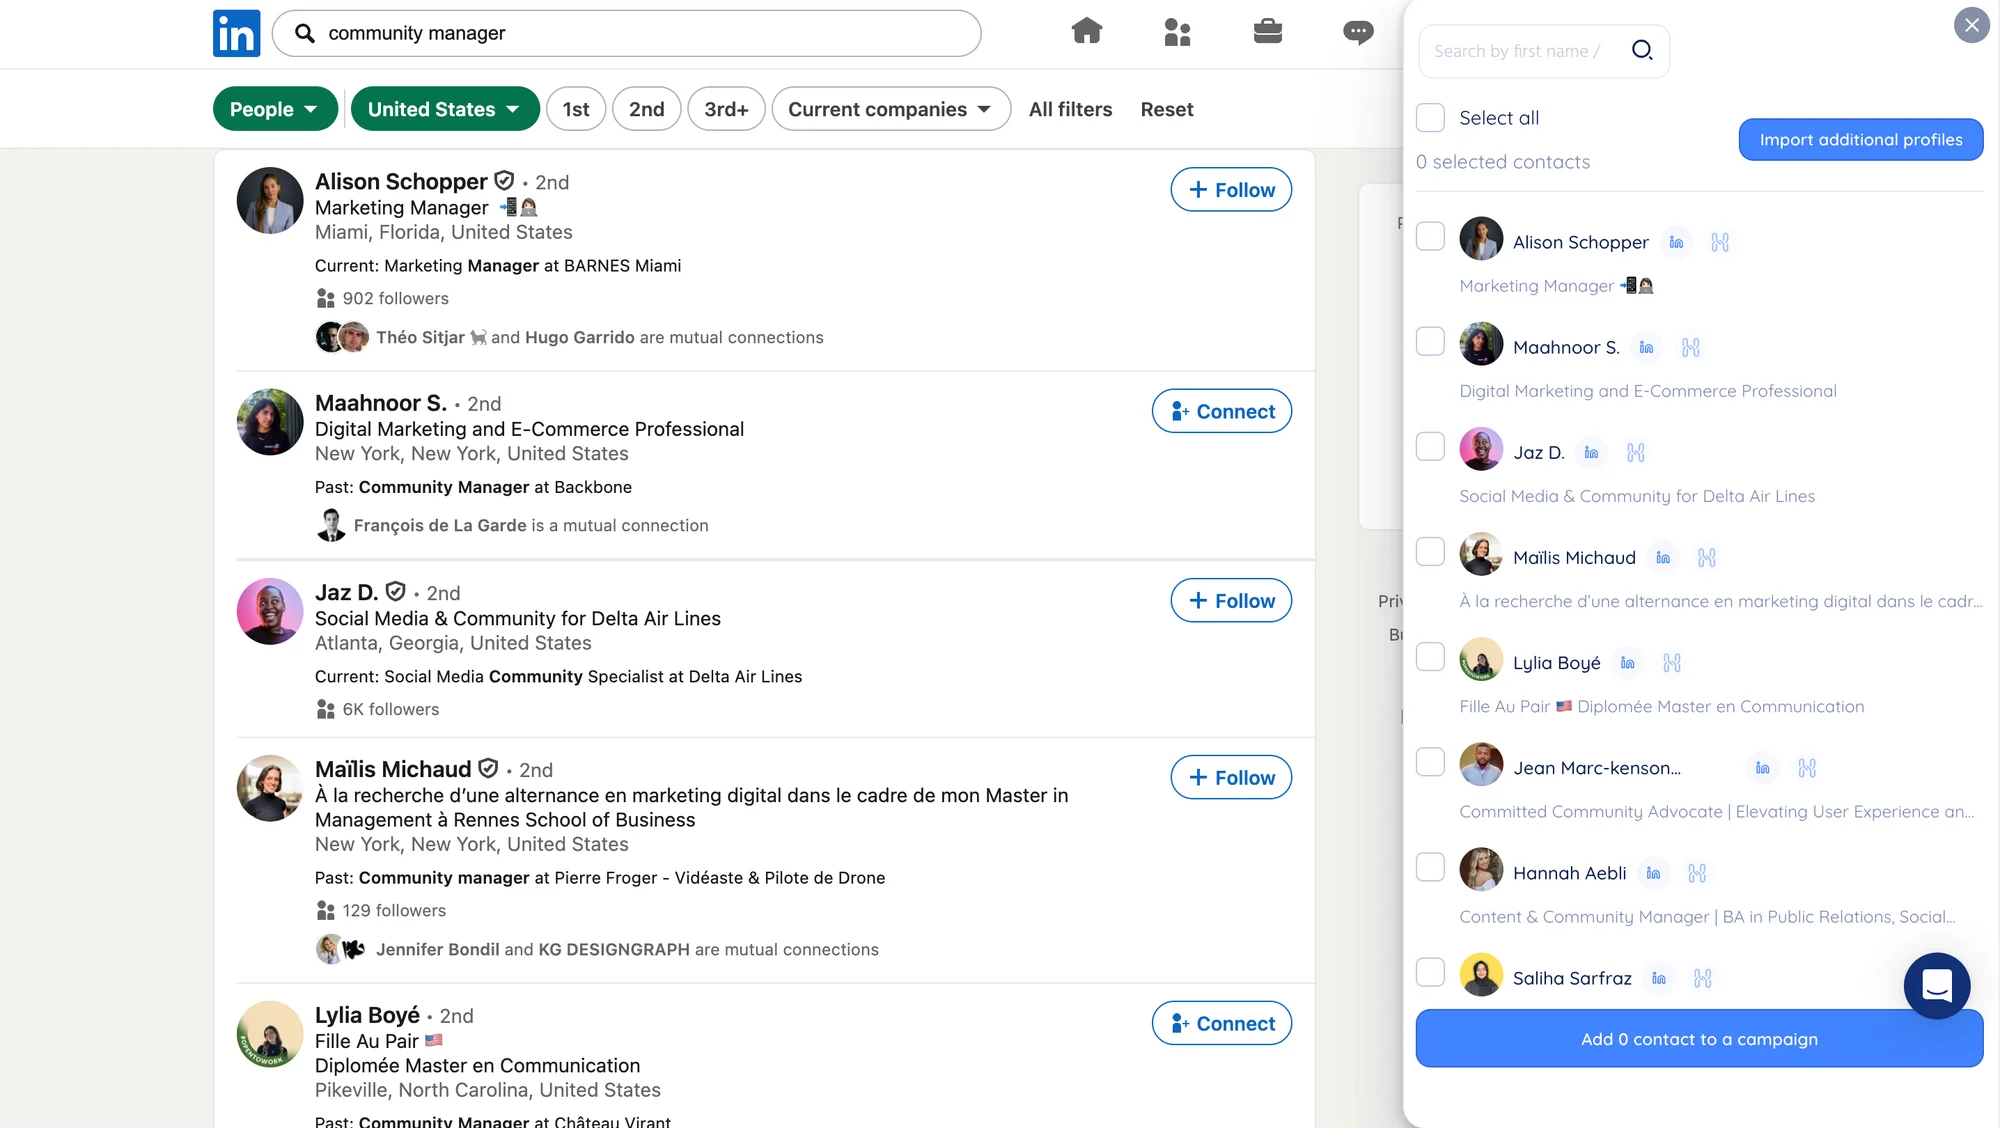Open the chat support widget bubble
Screen dimensions: 2000x1128
[x=1937, y=986]
